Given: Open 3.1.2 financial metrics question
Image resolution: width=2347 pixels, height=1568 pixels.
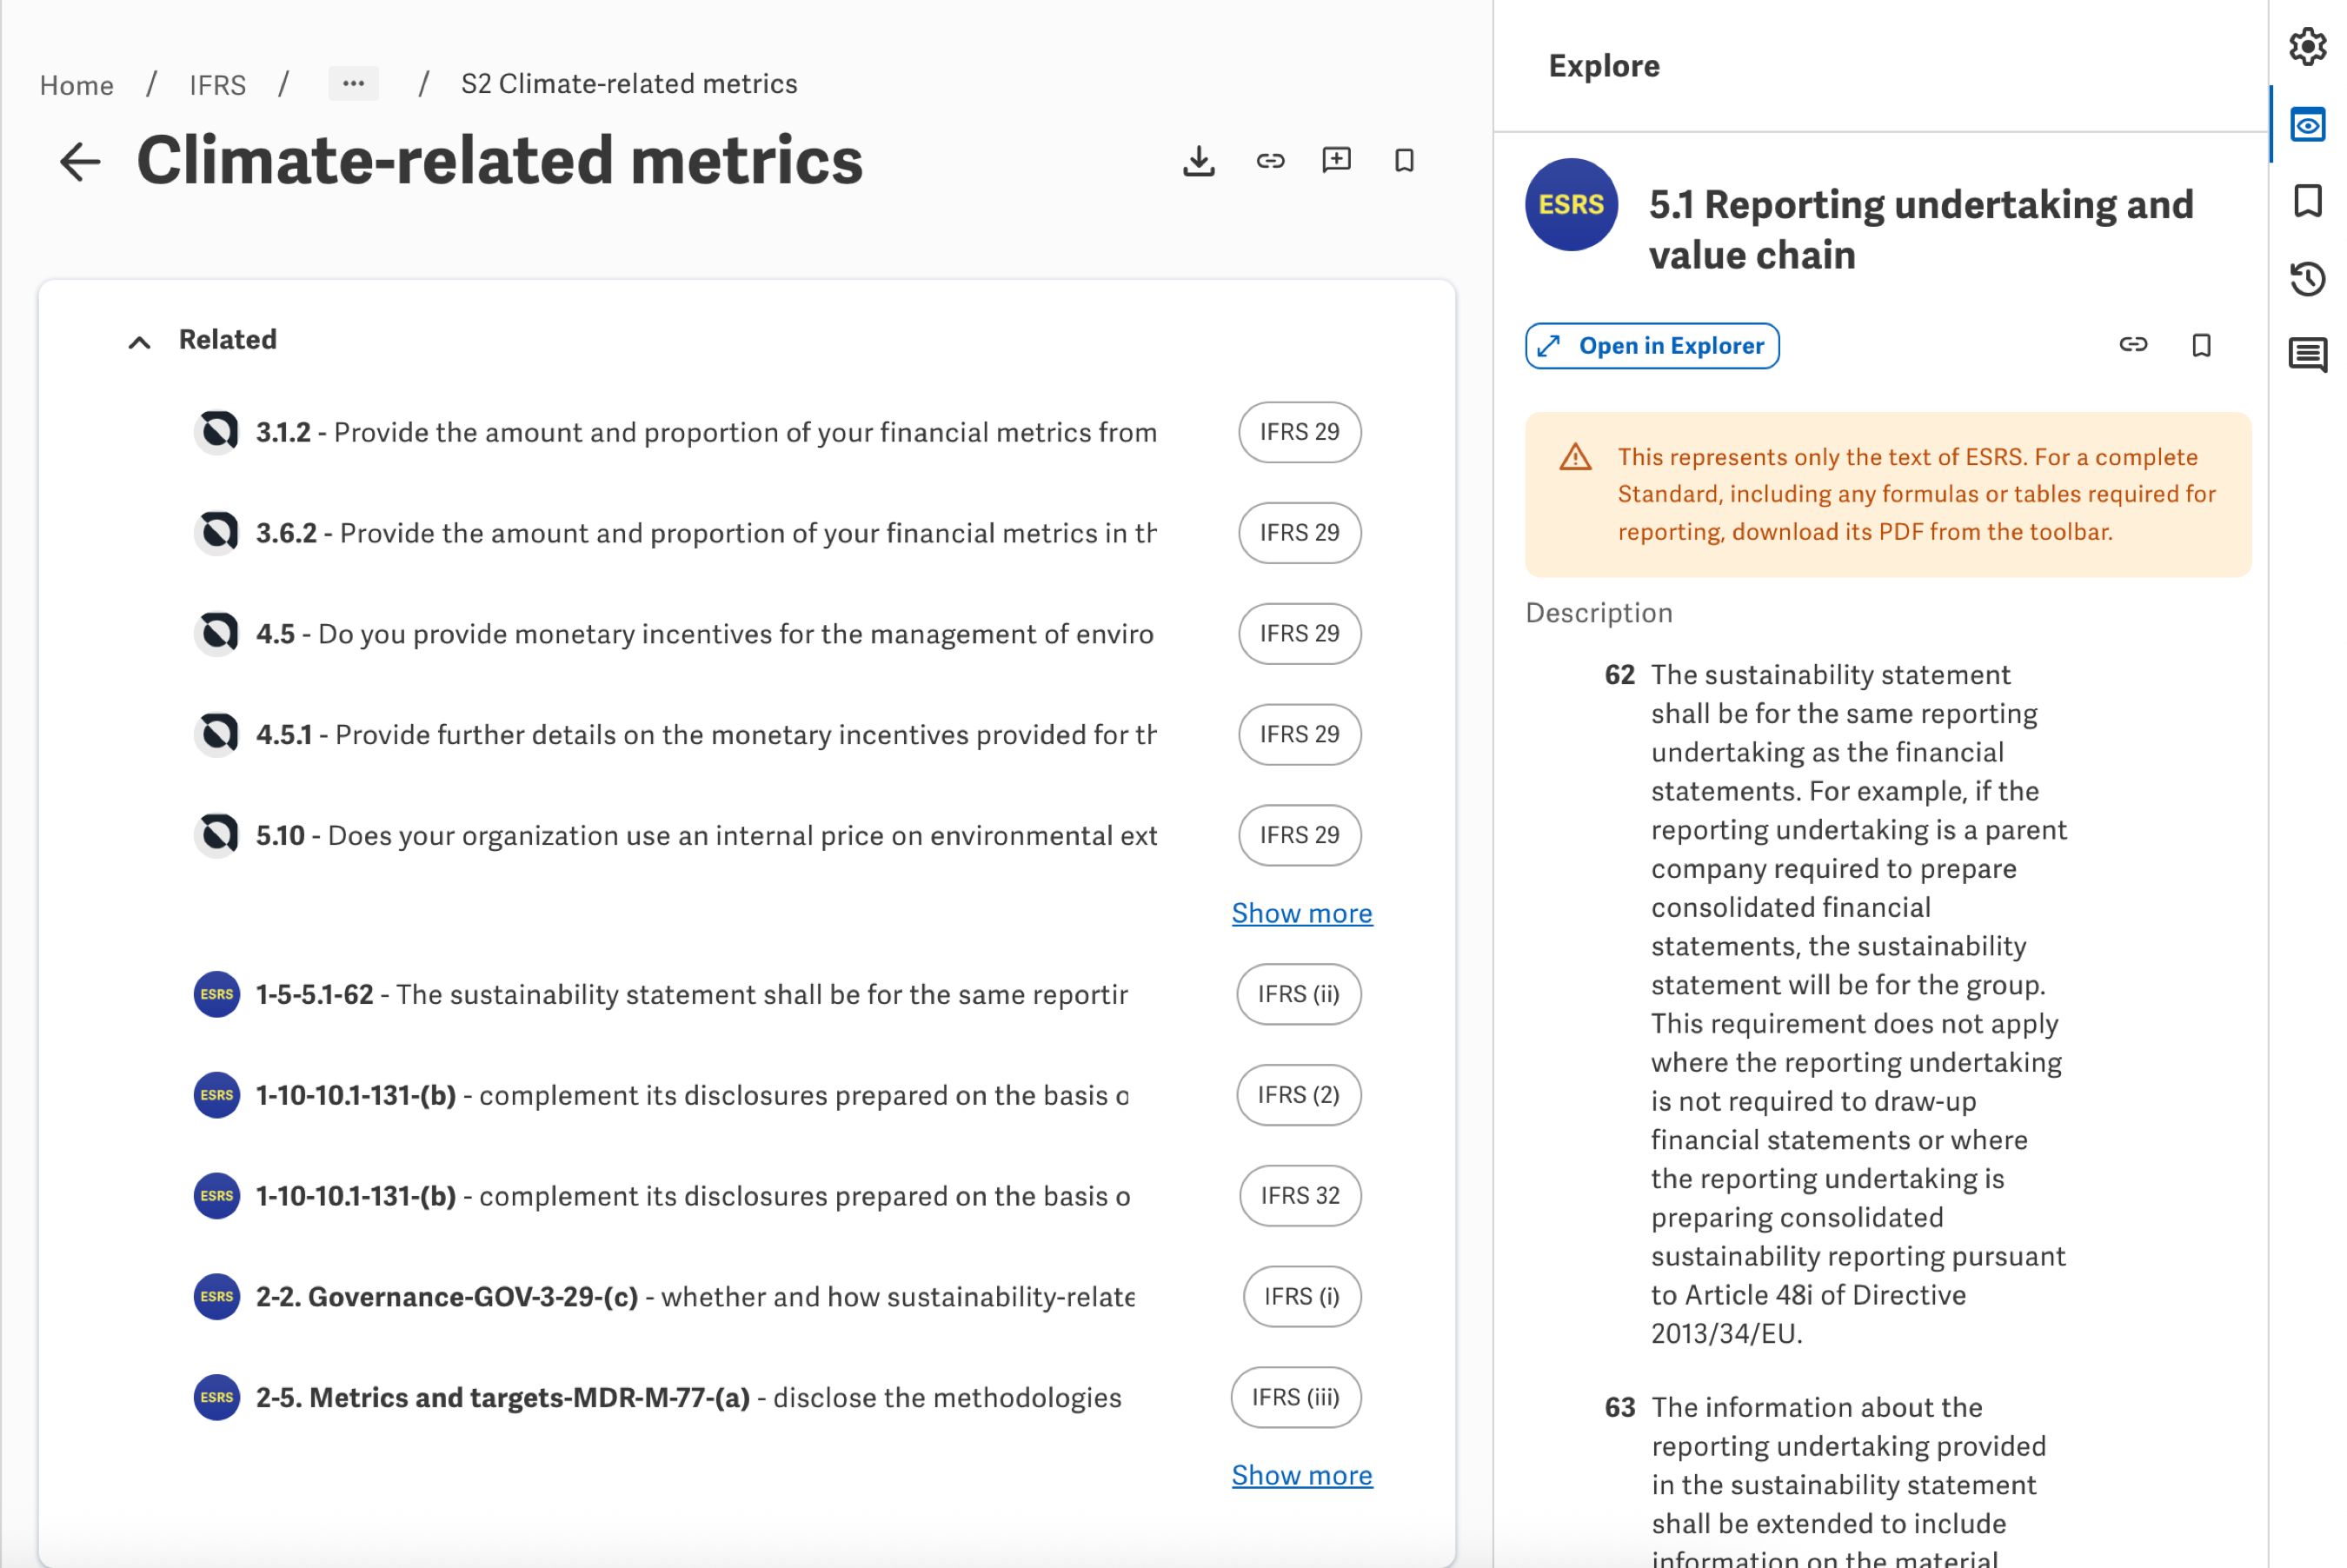Looking at the screenshot, I should pyautogui.click(x=706, y=432).
